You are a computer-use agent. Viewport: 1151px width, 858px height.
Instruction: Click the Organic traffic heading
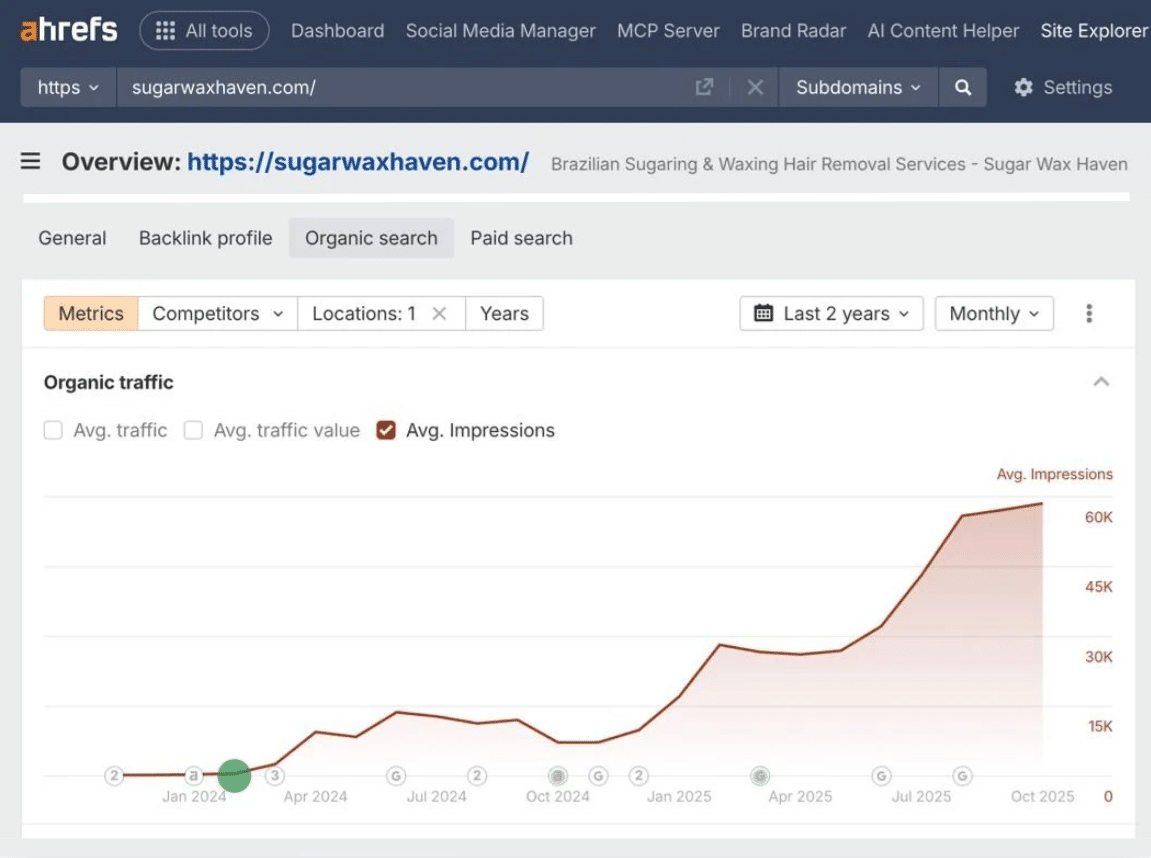tap(109, 382)
